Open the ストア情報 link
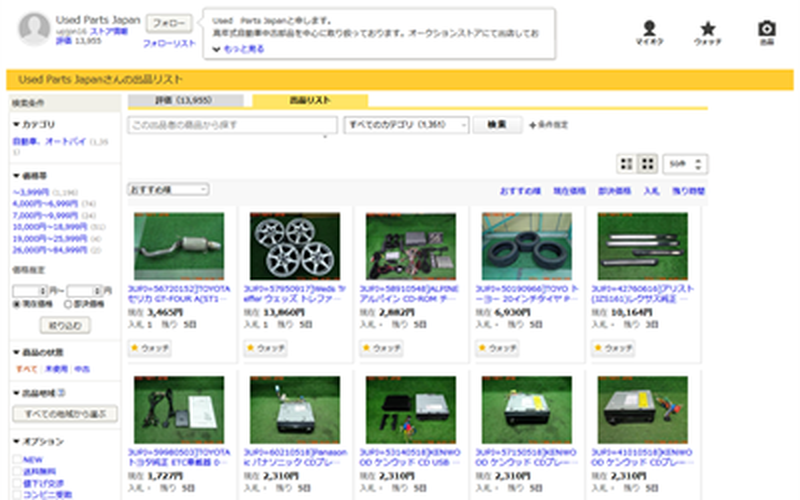This screenshot has height=500, width=800. [x=109, y=31]
